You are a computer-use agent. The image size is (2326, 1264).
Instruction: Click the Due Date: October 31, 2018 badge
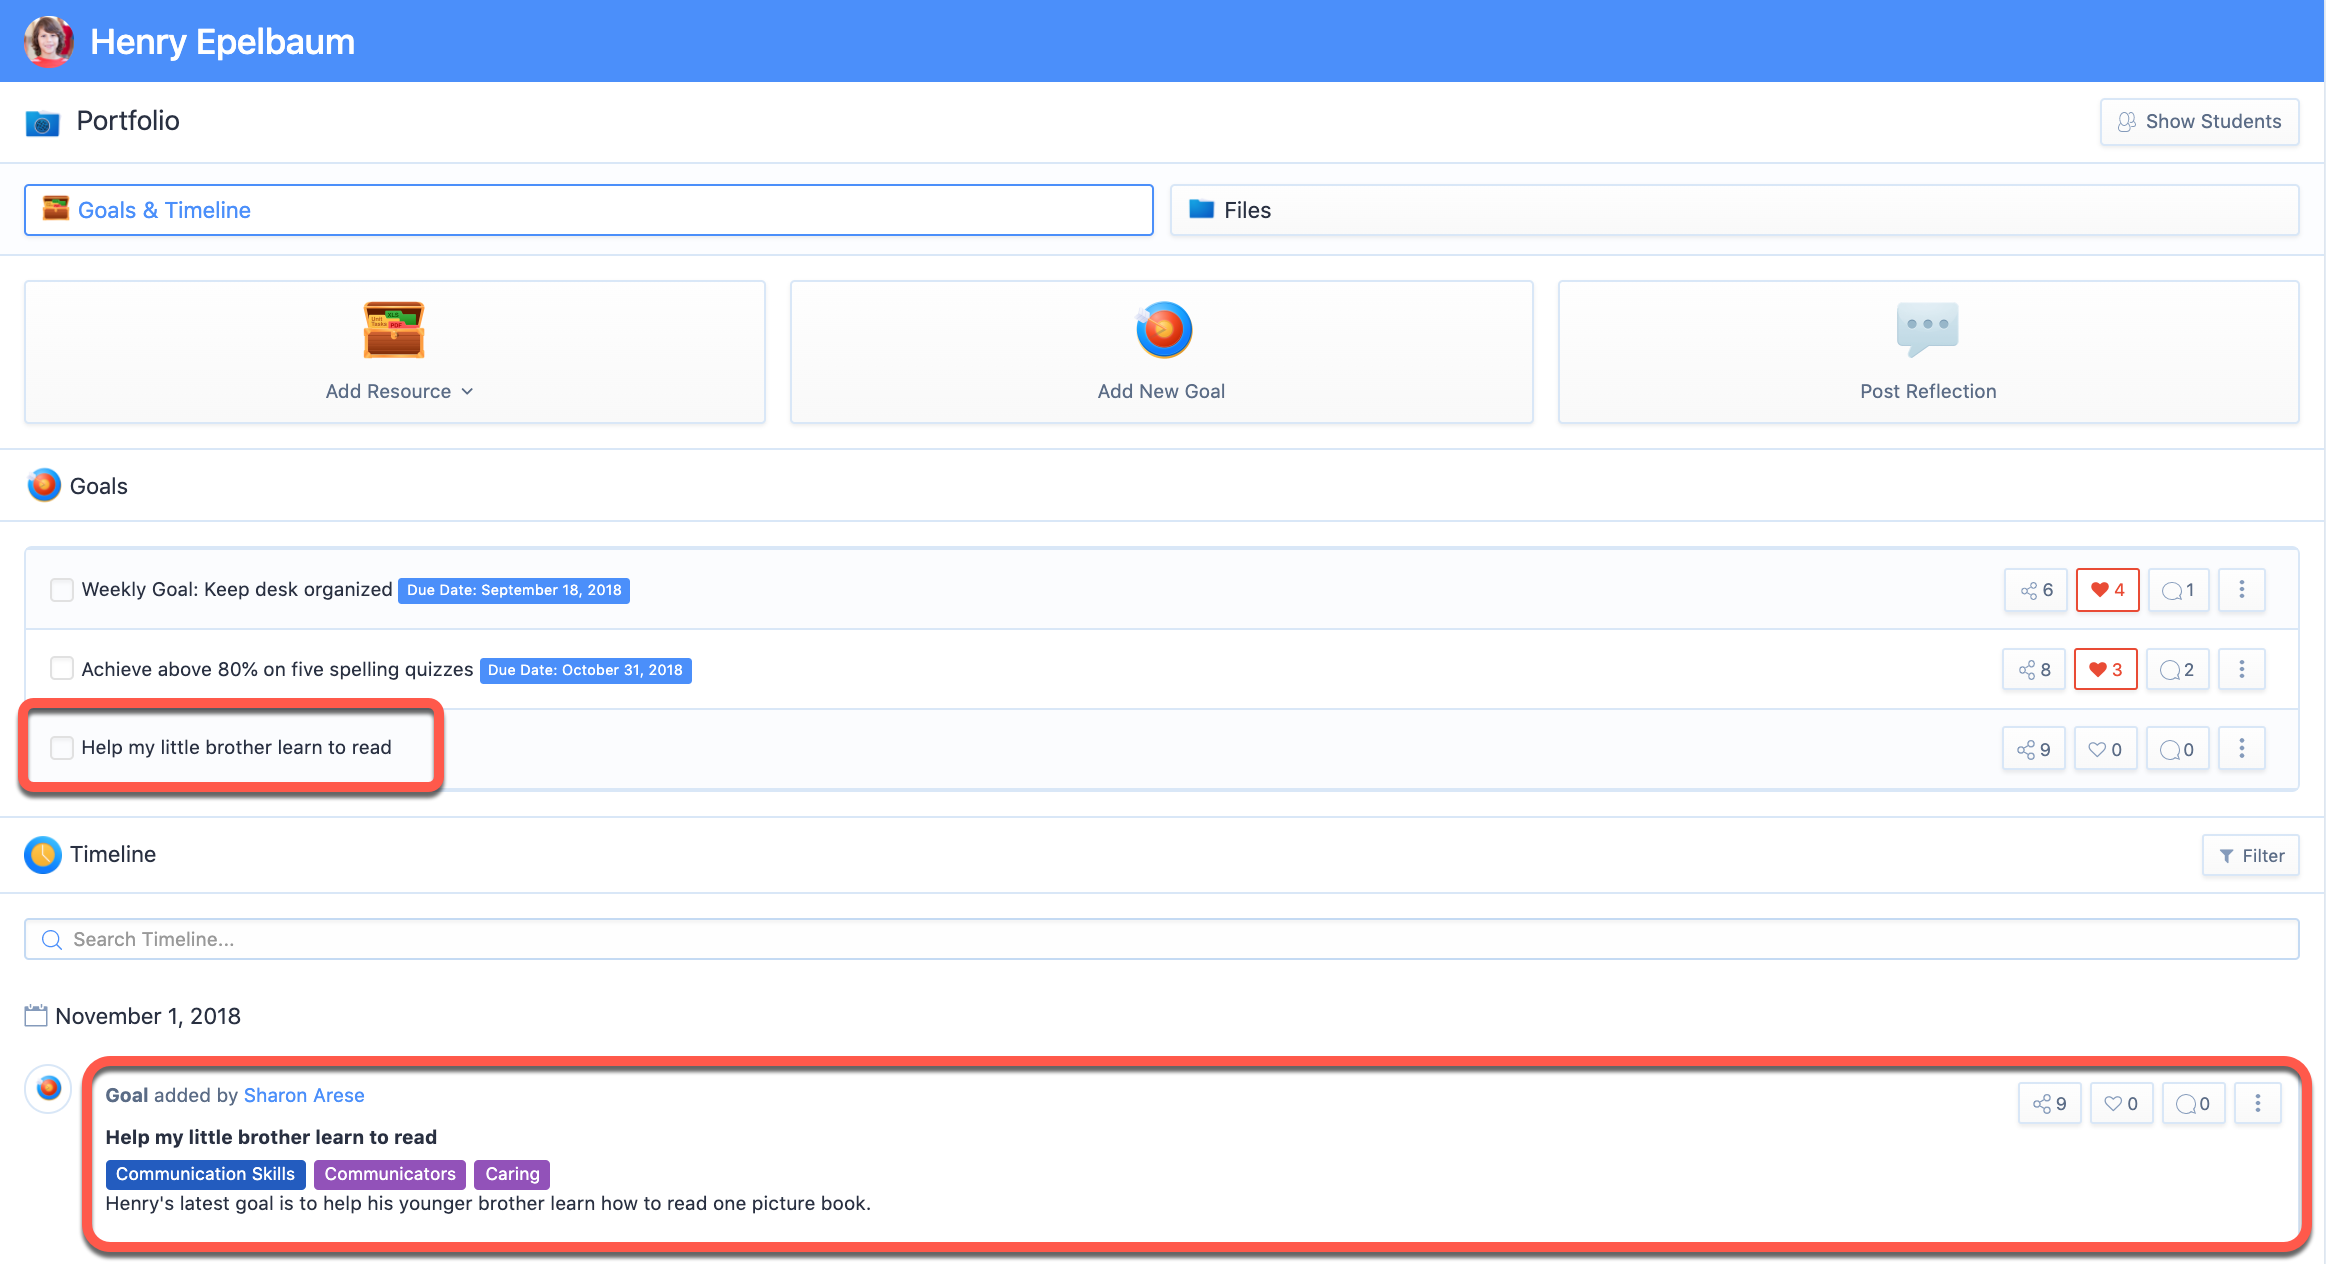(x=586, y=670)
